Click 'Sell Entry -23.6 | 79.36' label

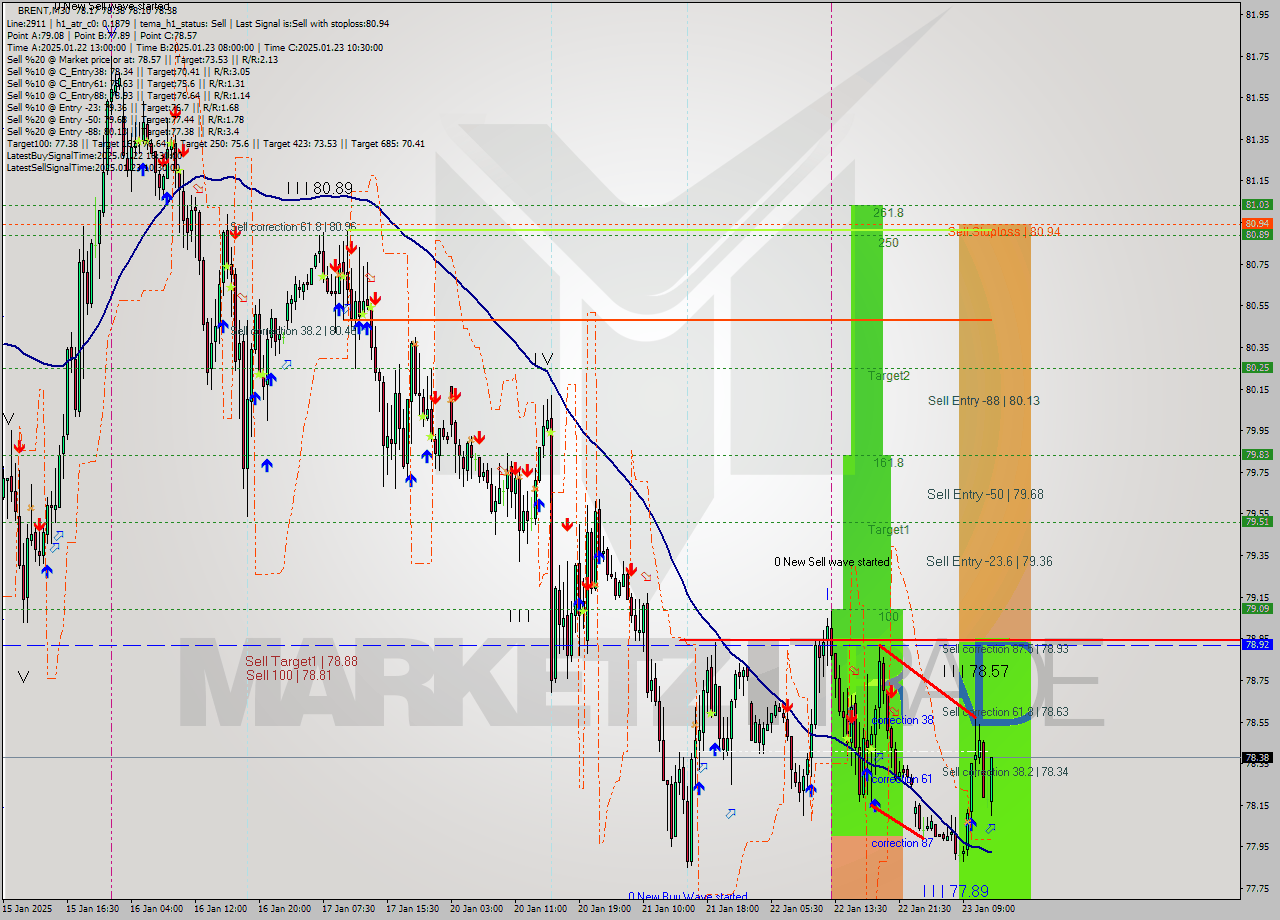pyautogui.click(x=989, y=562)
